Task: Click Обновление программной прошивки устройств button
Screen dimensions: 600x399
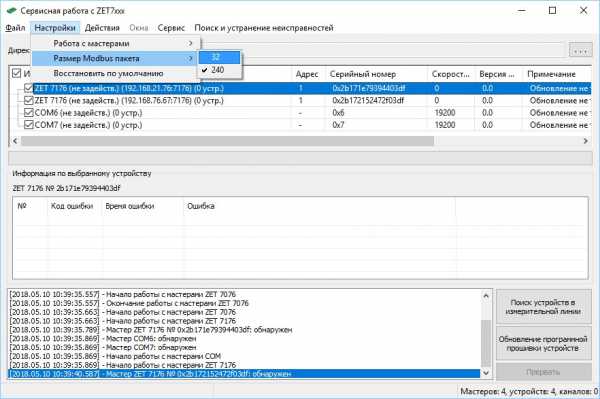Action: pyautogui.click(x=543, y=344)
